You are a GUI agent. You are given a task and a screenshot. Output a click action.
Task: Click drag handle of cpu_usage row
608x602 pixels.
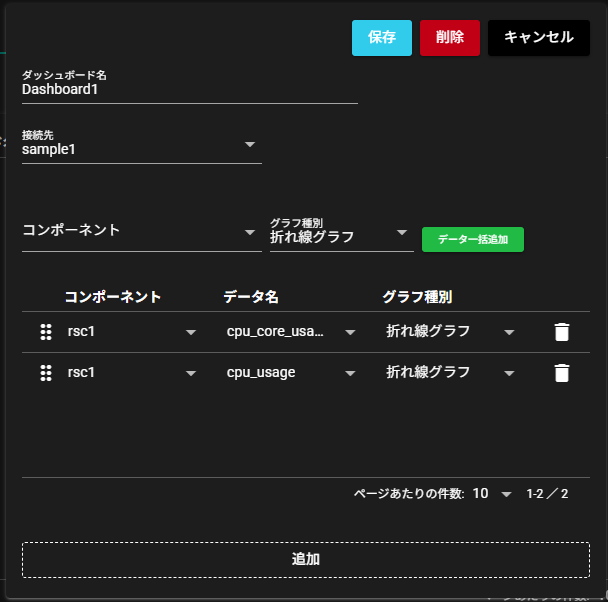pyautogui.click(x=46, y=373)
